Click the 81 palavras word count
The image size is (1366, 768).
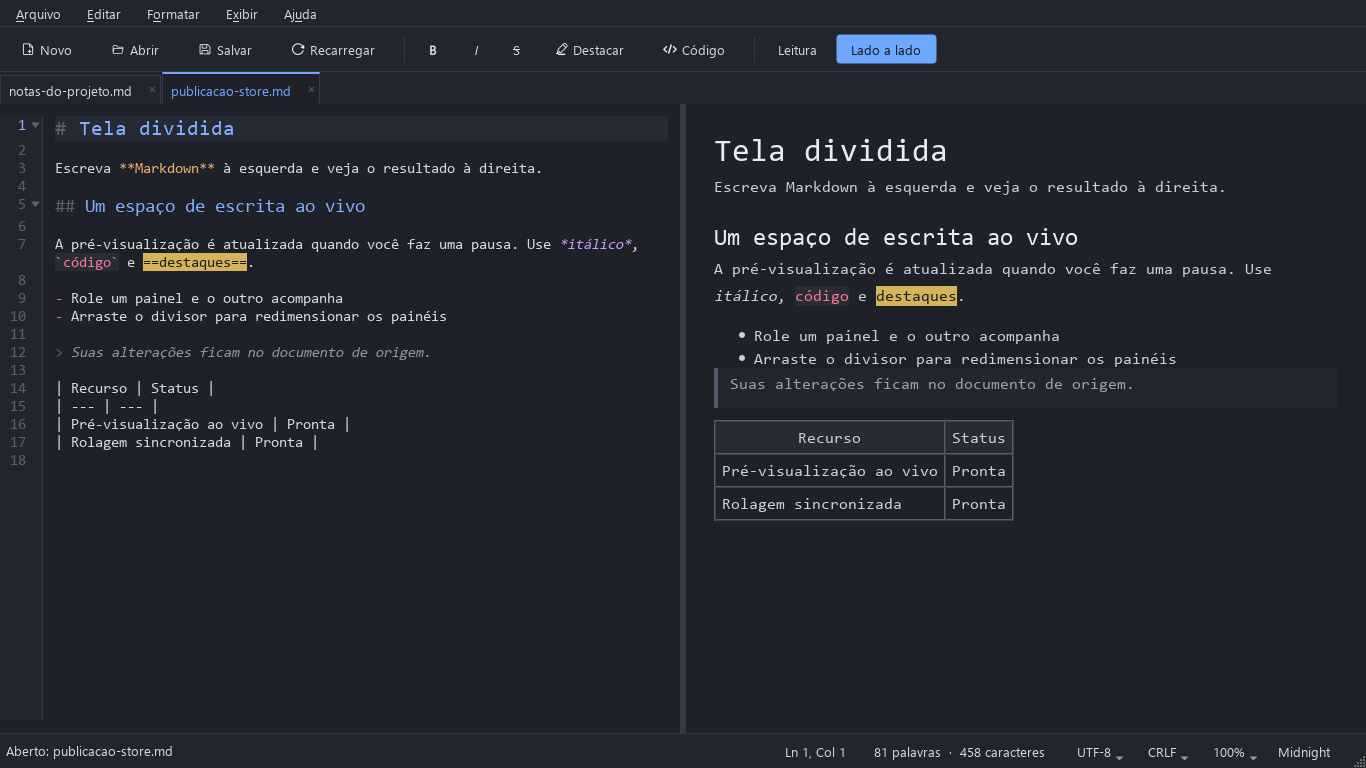pyautogui.click(x=907, y=752)
